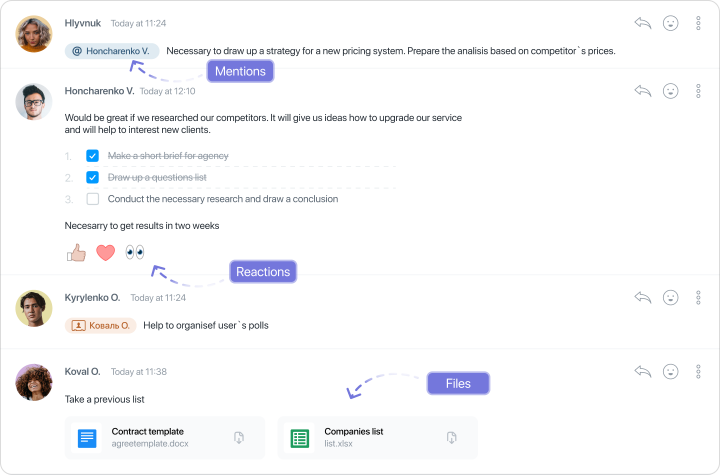This screenshot has width=720, height=475.
Task: Click the @ Honcharenko V. mention tag
Action: click(112, 51)
